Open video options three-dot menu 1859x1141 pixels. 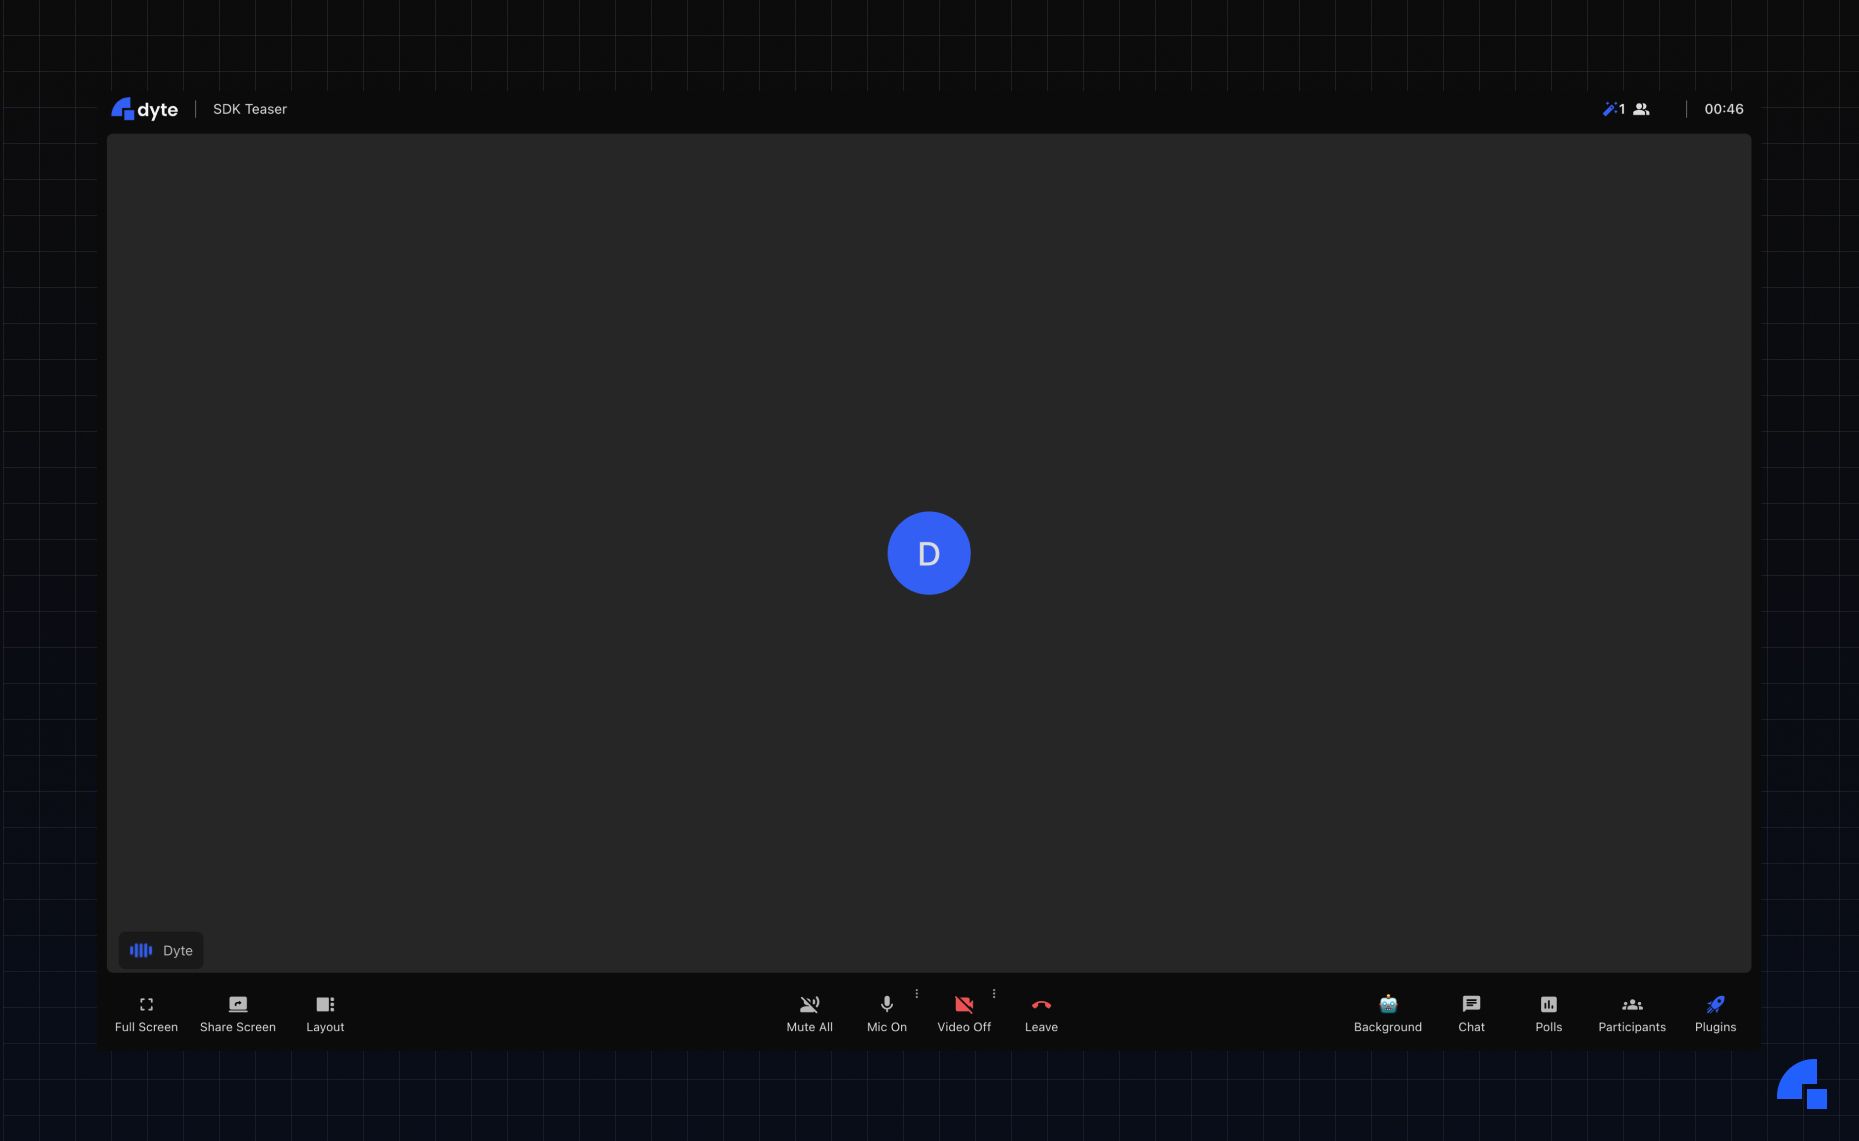[x=994, y=994]
